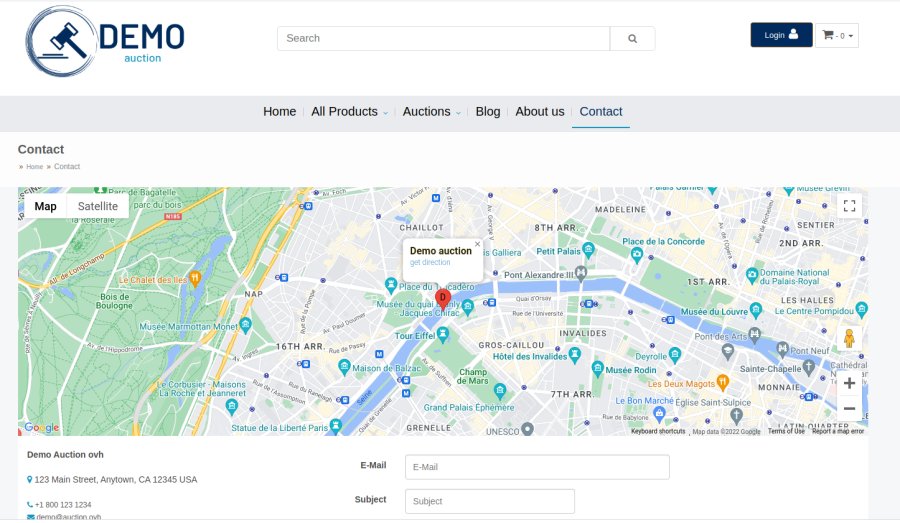900x523 pixels.
Task: Click the Home breadcrumb link
Action: pyautogui.click(x=34, y=166)
